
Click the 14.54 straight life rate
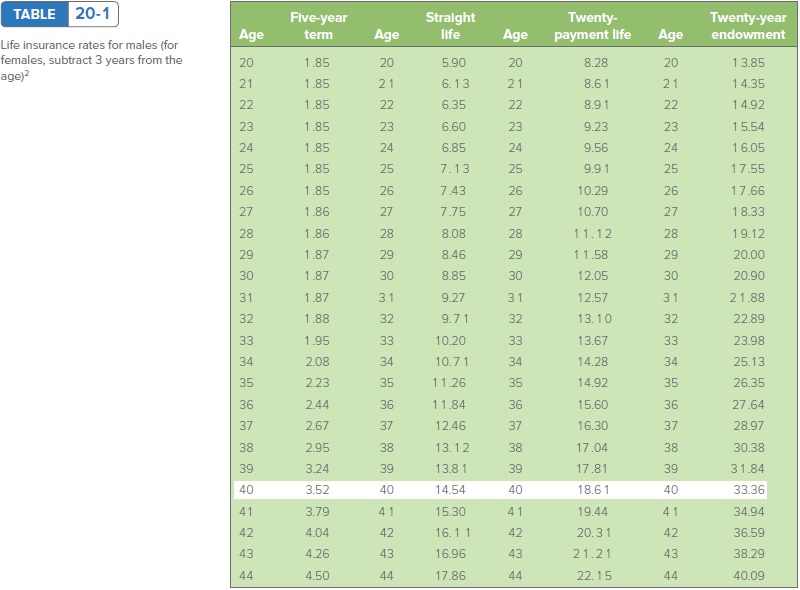coord(449,490)
